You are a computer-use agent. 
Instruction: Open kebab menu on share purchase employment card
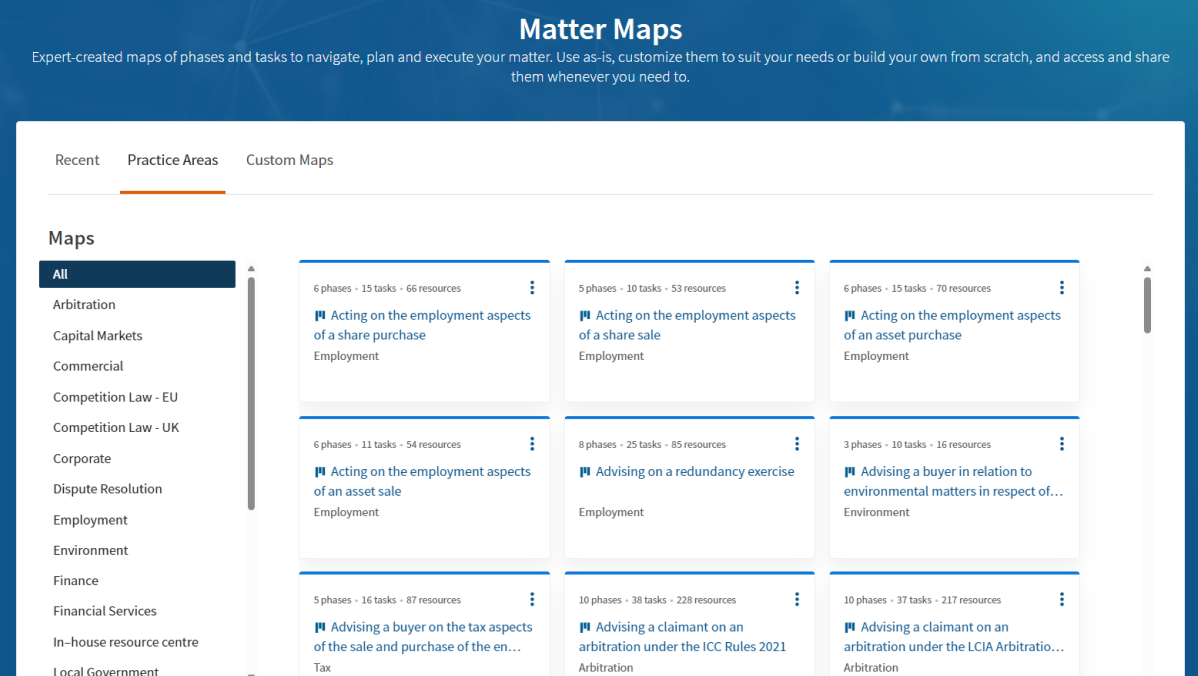532,288
